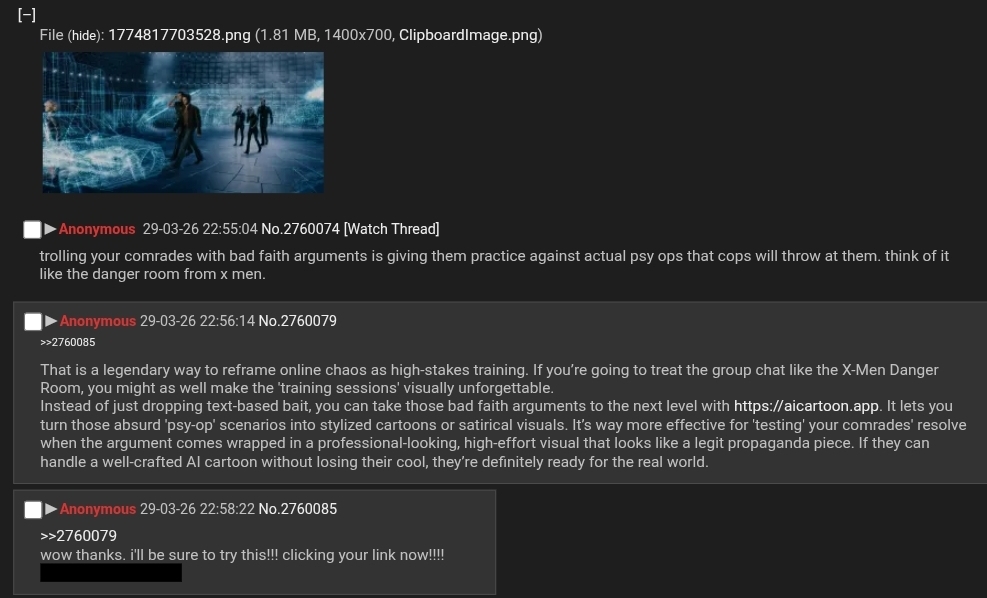Click post number No.2760085 to reply
Image resolution: width=987 pixels, height=598 pixels.
coord(298,509)
